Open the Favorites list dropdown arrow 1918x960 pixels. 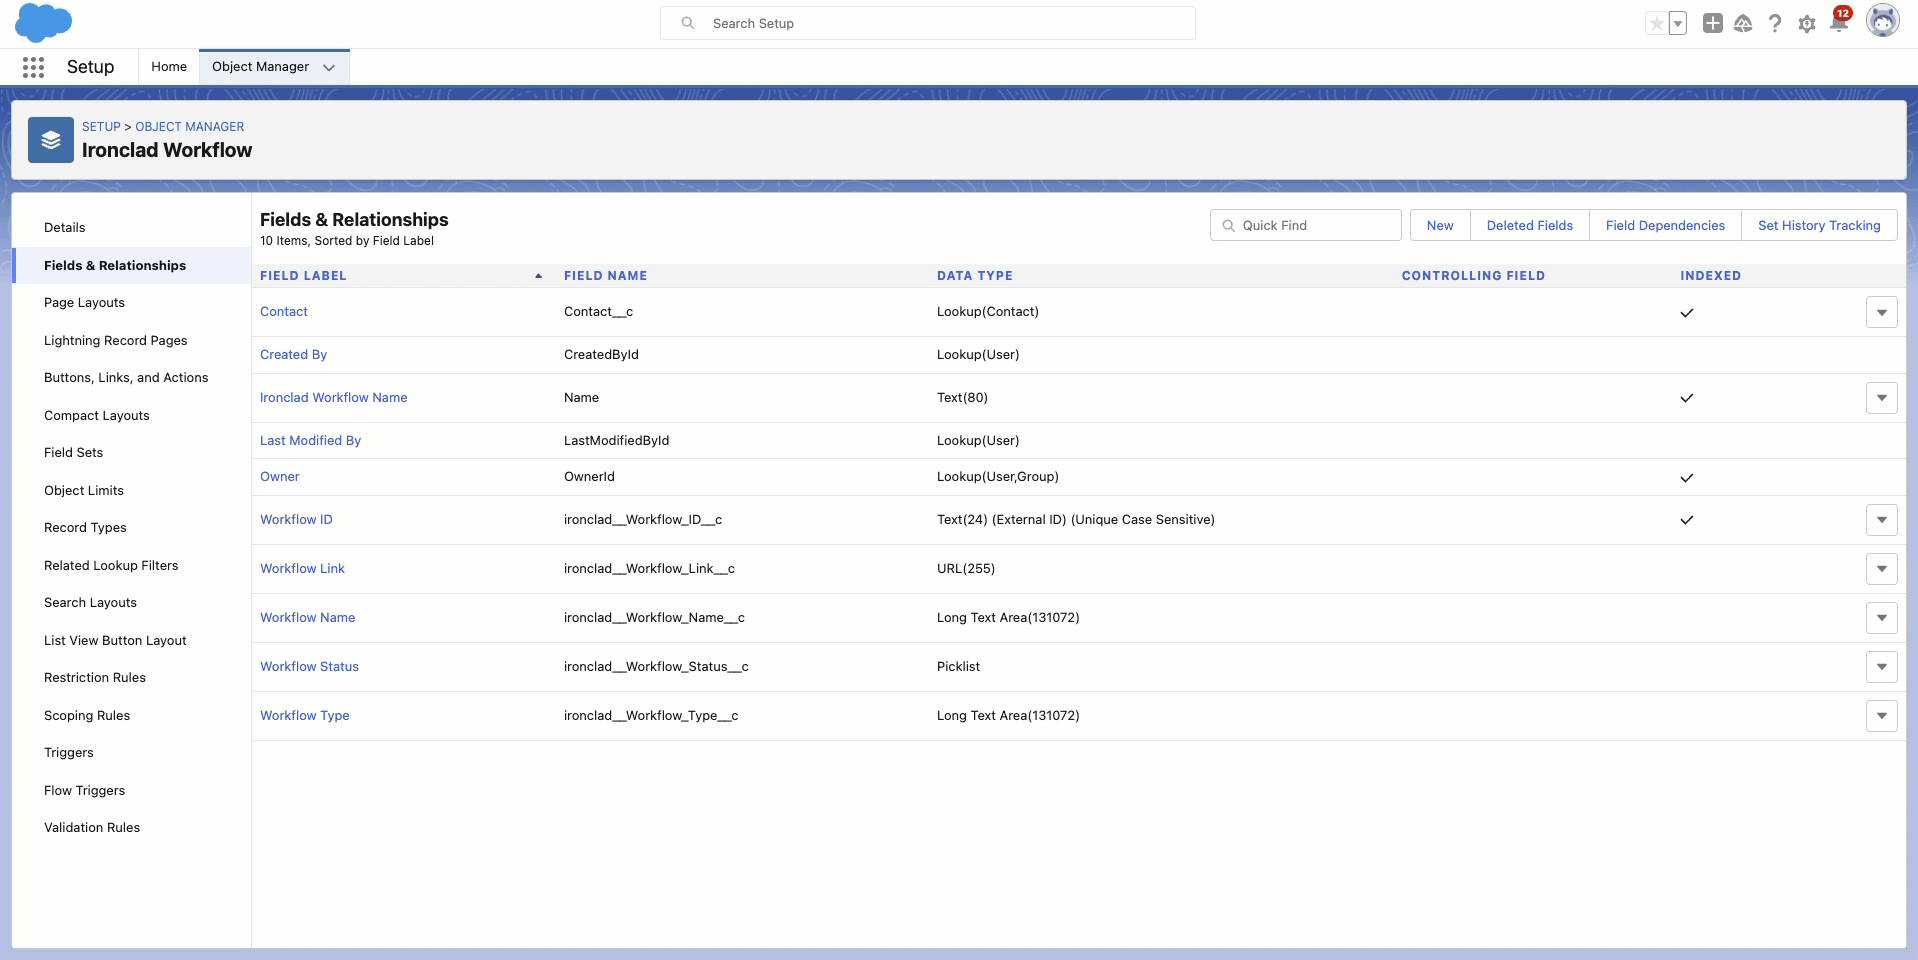[1678, 23]
